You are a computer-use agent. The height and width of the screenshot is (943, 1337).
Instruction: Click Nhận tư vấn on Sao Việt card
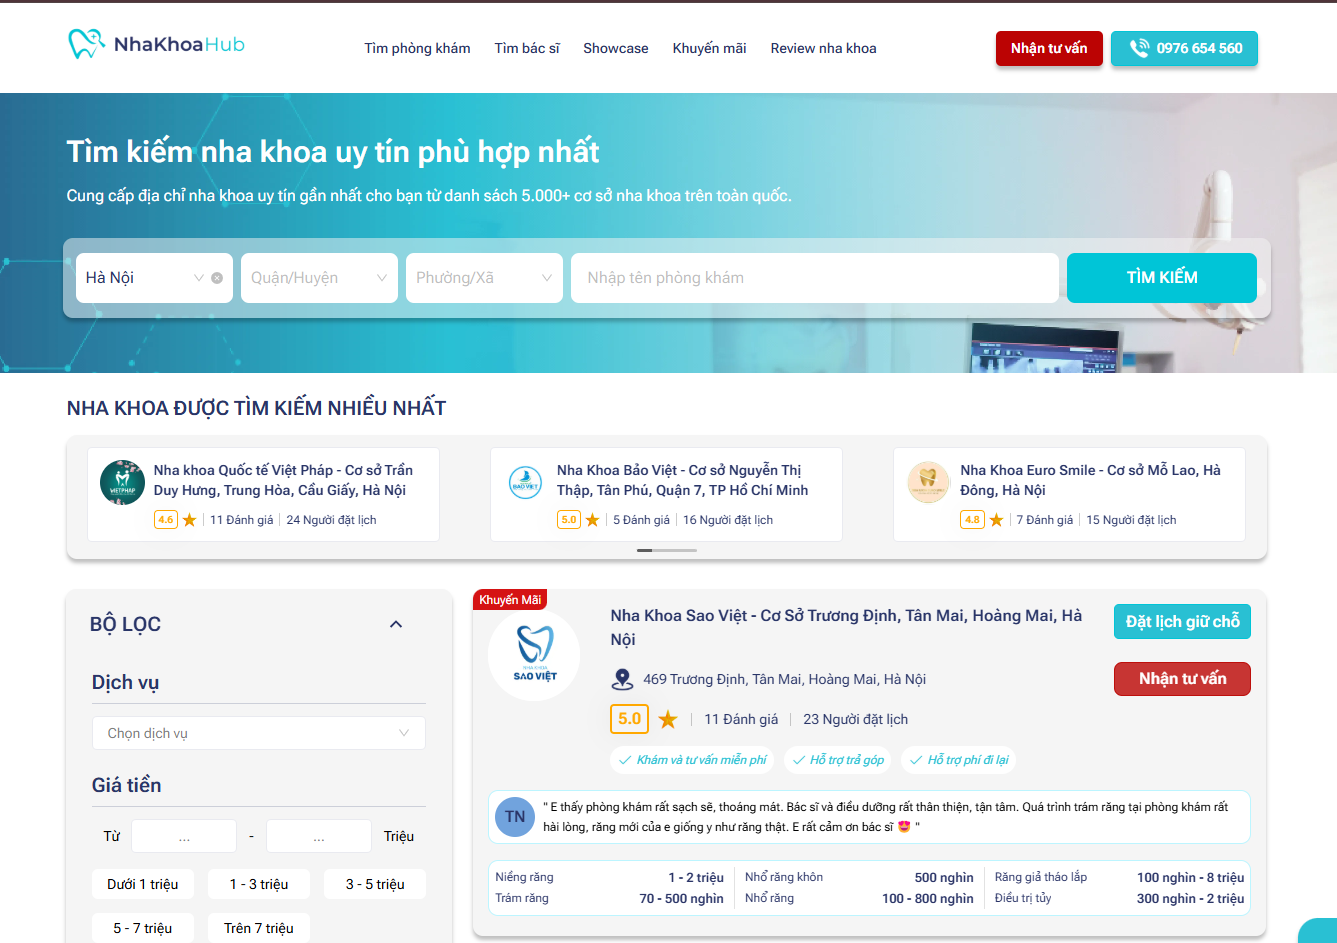coord(1182,679)
